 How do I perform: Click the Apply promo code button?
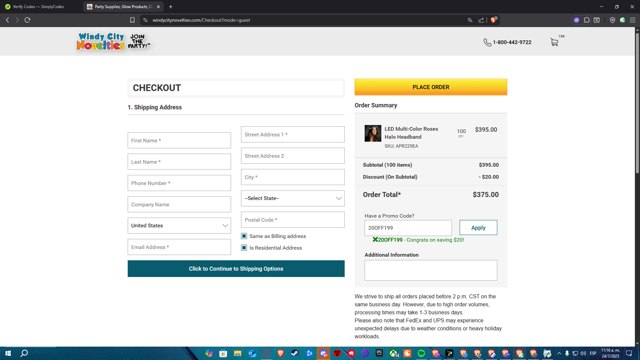tap(478, 228)
